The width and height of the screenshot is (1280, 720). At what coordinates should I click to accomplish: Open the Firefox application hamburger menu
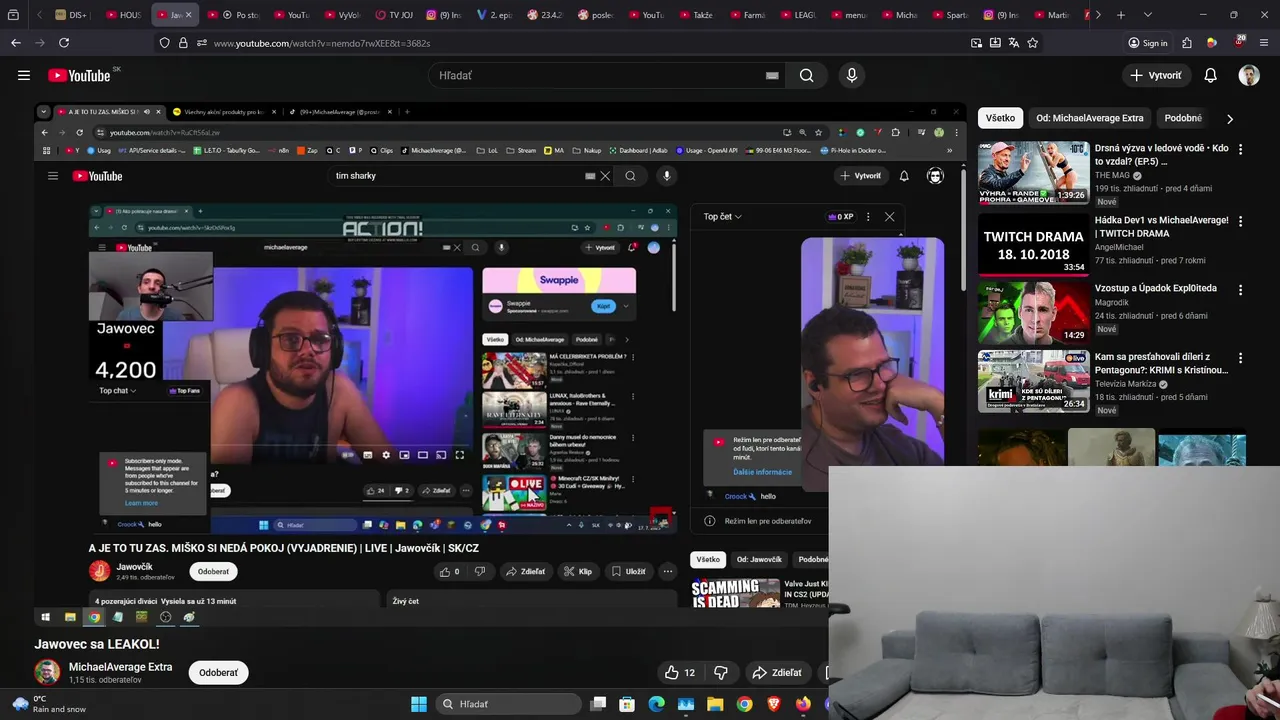tap(1265, 43)
